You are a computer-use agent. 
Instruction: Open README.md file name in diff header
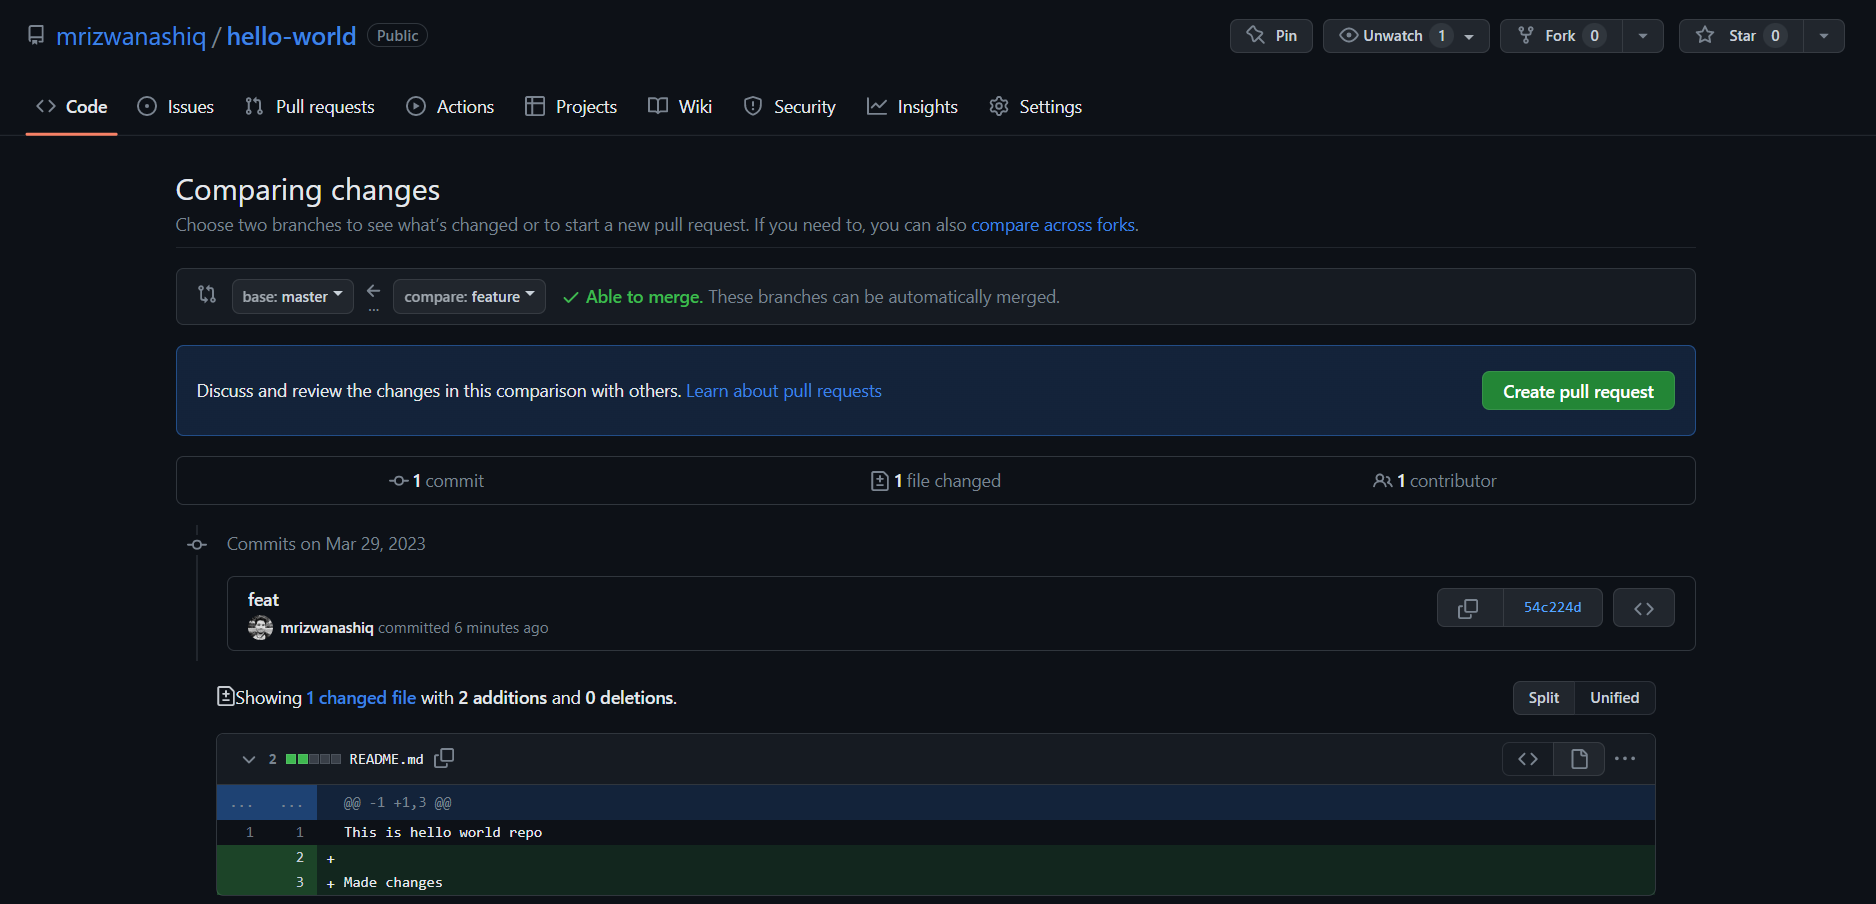click(386, 759)
